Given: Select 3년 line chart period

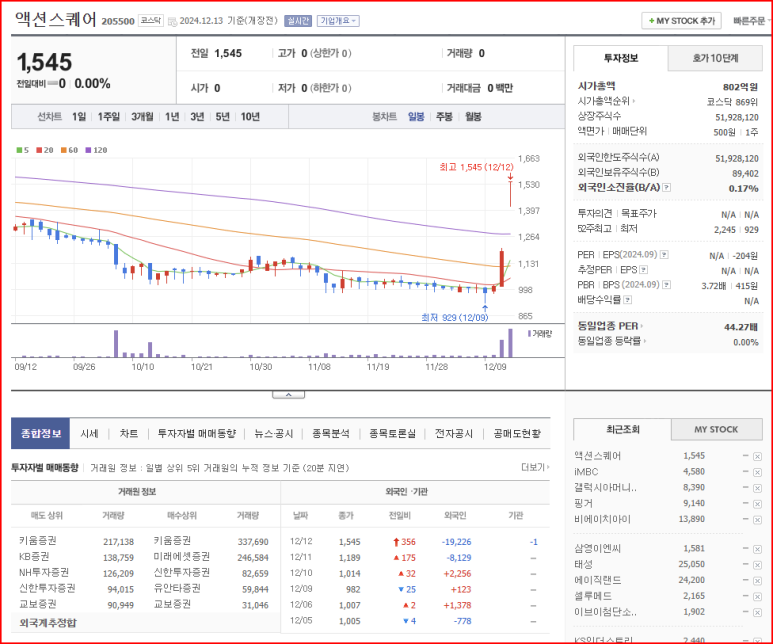Looking at the screenshot, I should tap(197, 117).
